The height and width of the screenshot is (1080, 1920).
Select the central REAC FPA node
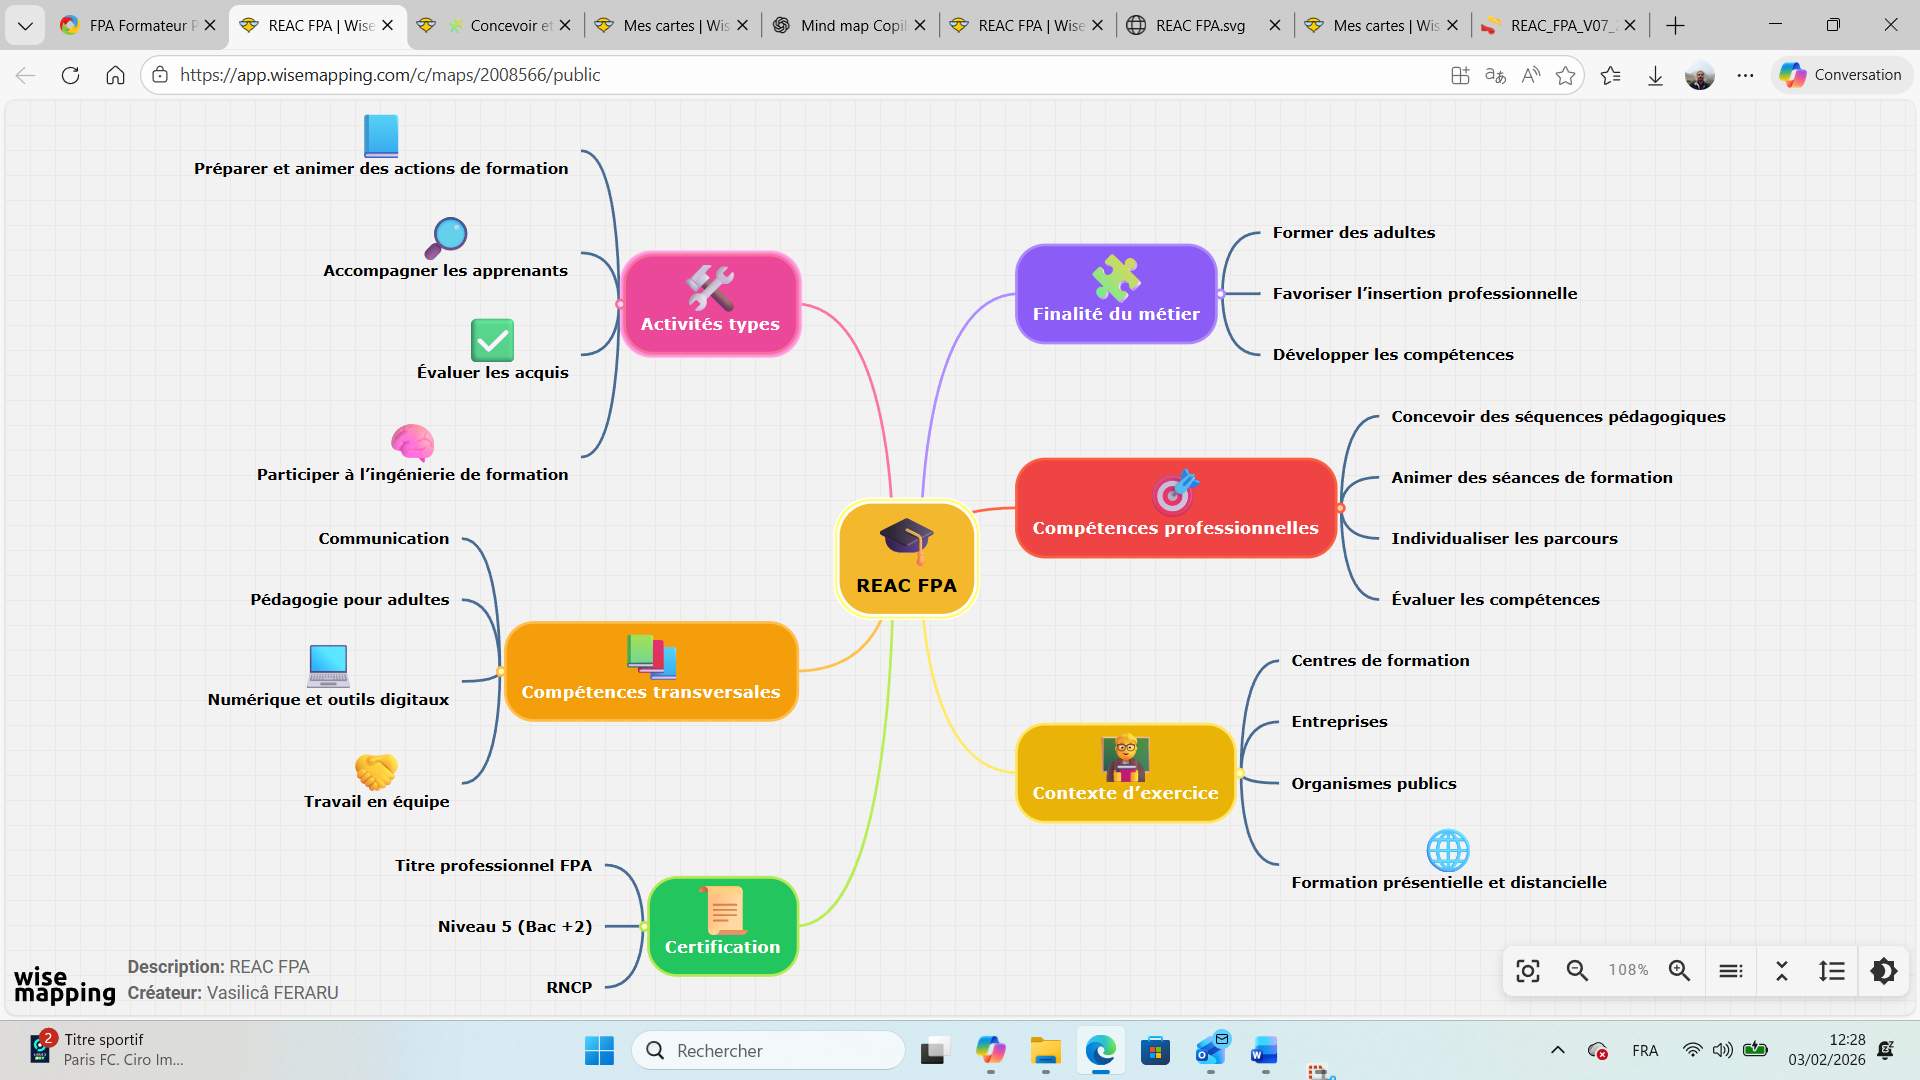tap(906, 559)
